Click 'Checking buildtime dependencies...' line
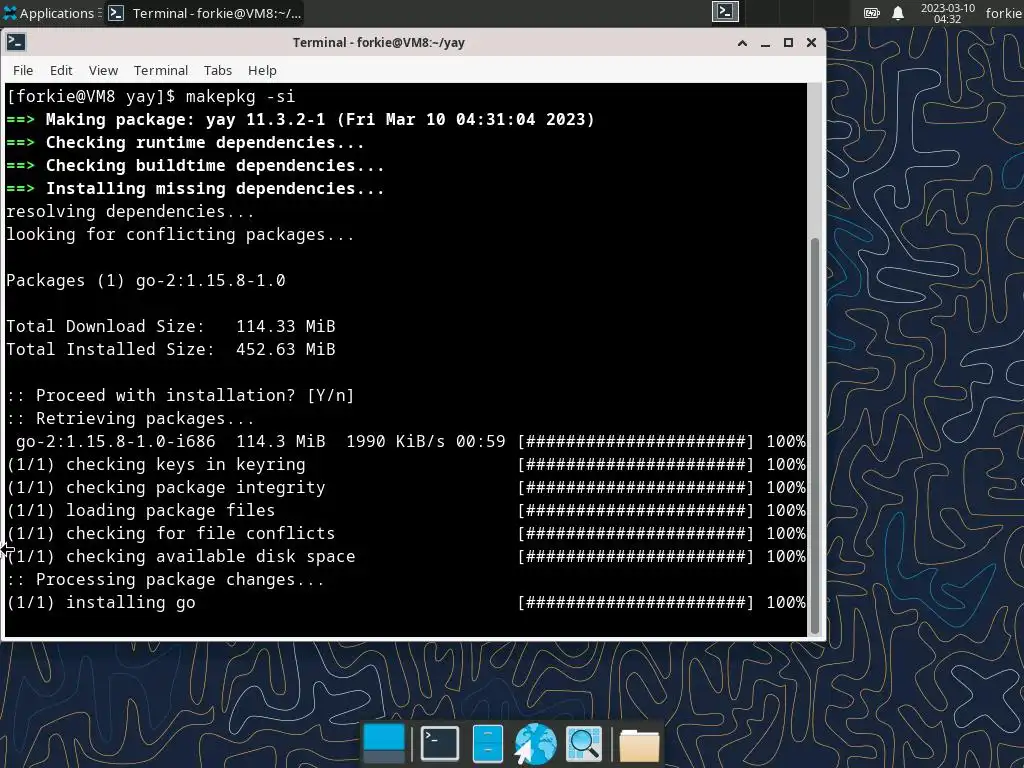This screenshot has width=1024, height=768. (195, 165)
